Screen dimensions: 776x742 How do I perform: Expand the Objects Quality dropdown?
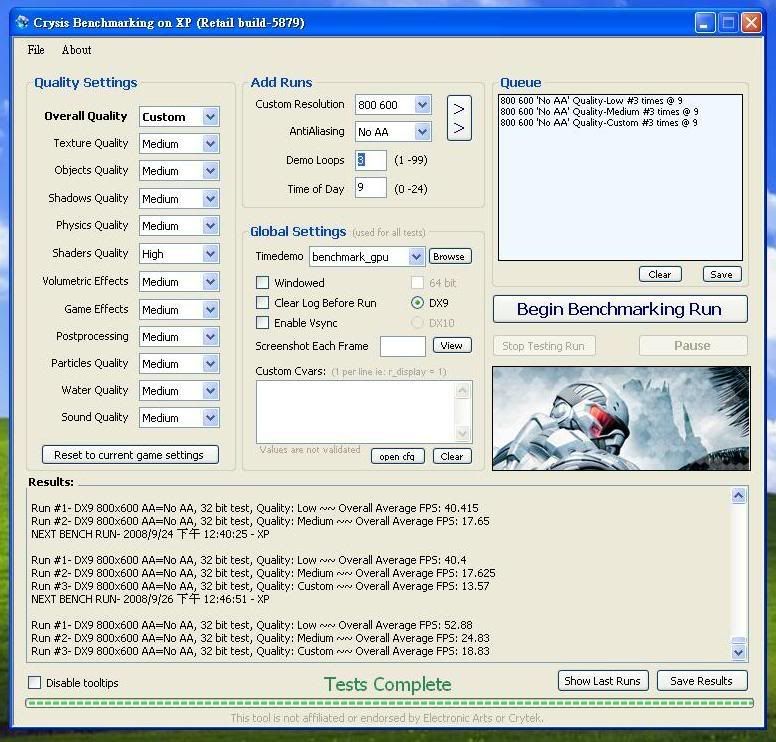(211, 171)
